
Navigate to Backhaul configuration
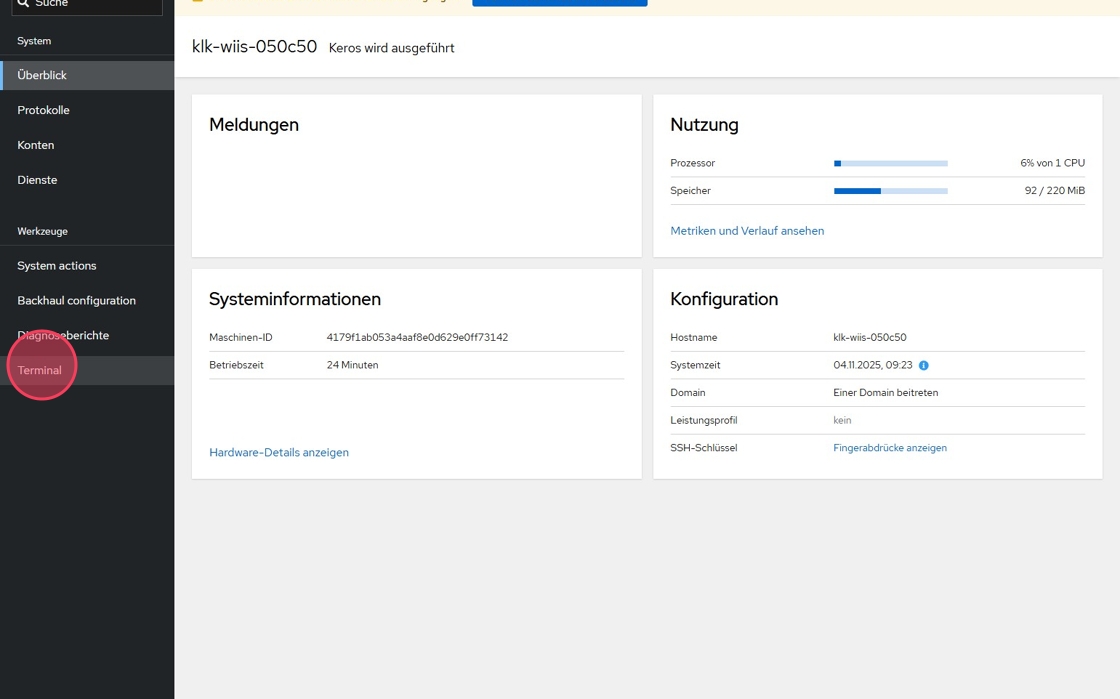76,301
